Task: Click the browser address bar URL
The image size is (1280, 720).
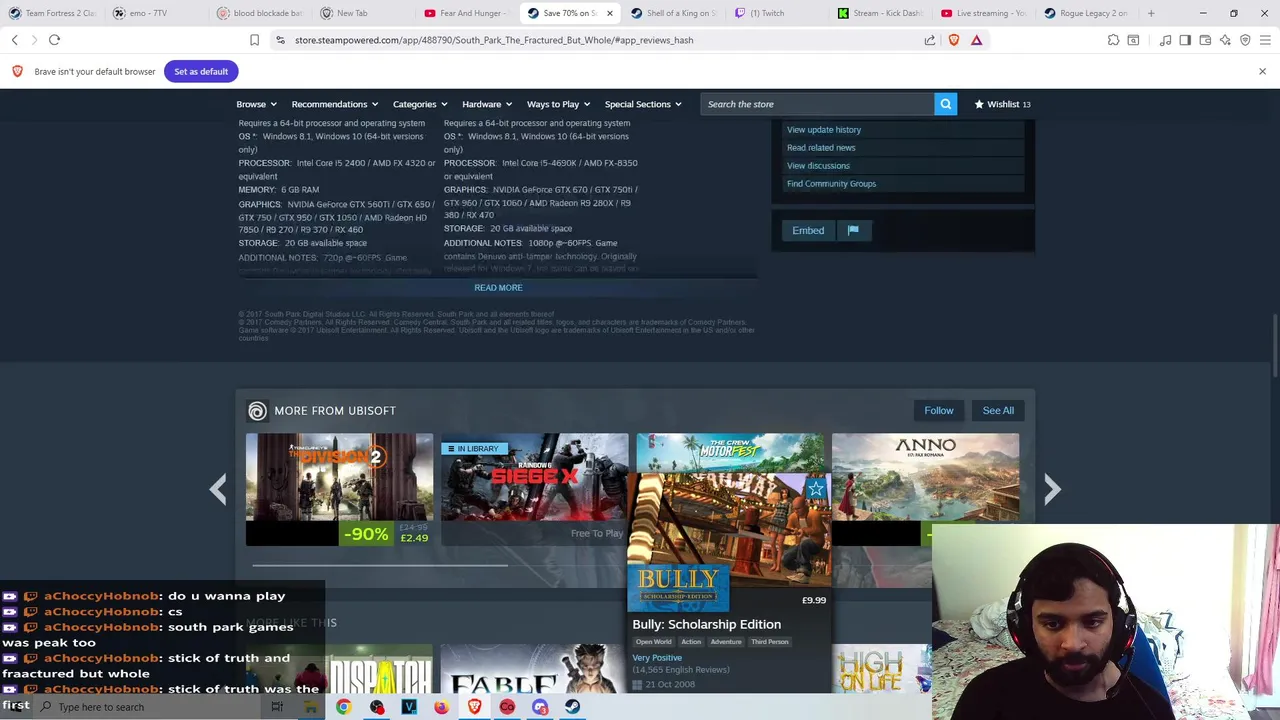Action: 494,40
